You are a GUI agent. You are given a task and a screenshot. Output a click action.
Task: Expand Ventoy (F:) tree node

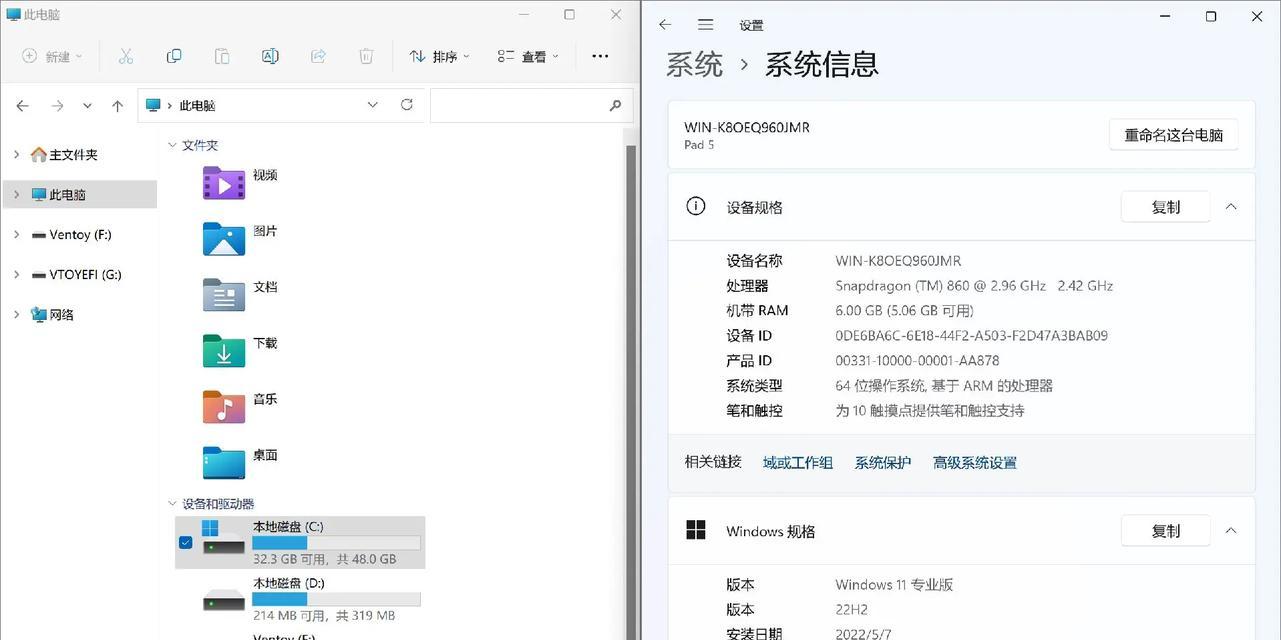tap(16, 234)
